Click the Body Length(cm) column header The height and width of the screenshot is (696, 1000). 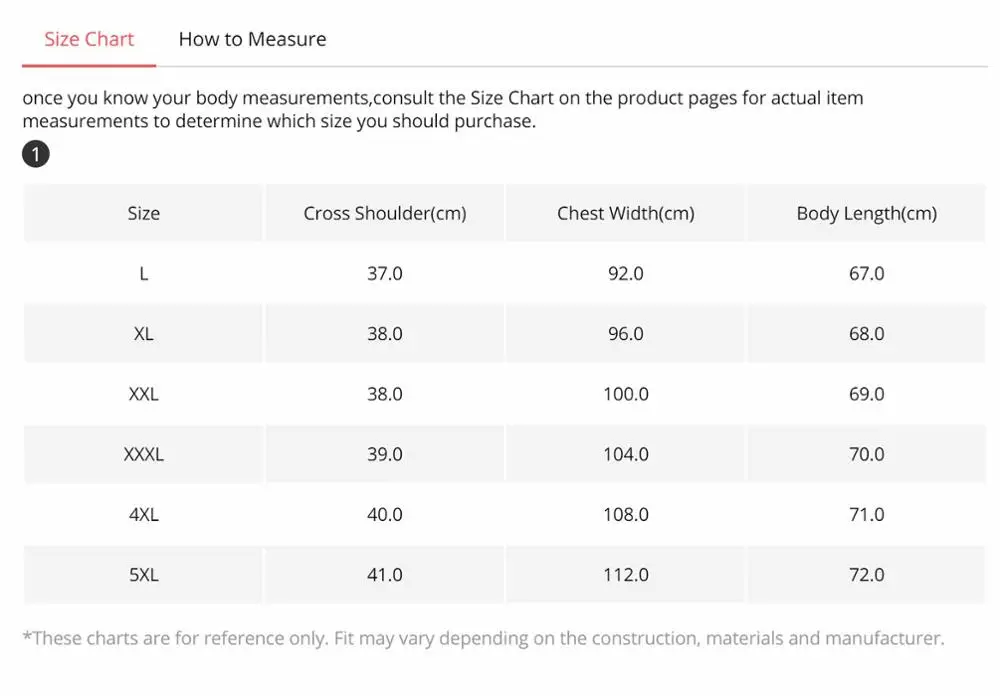point(866,213)
